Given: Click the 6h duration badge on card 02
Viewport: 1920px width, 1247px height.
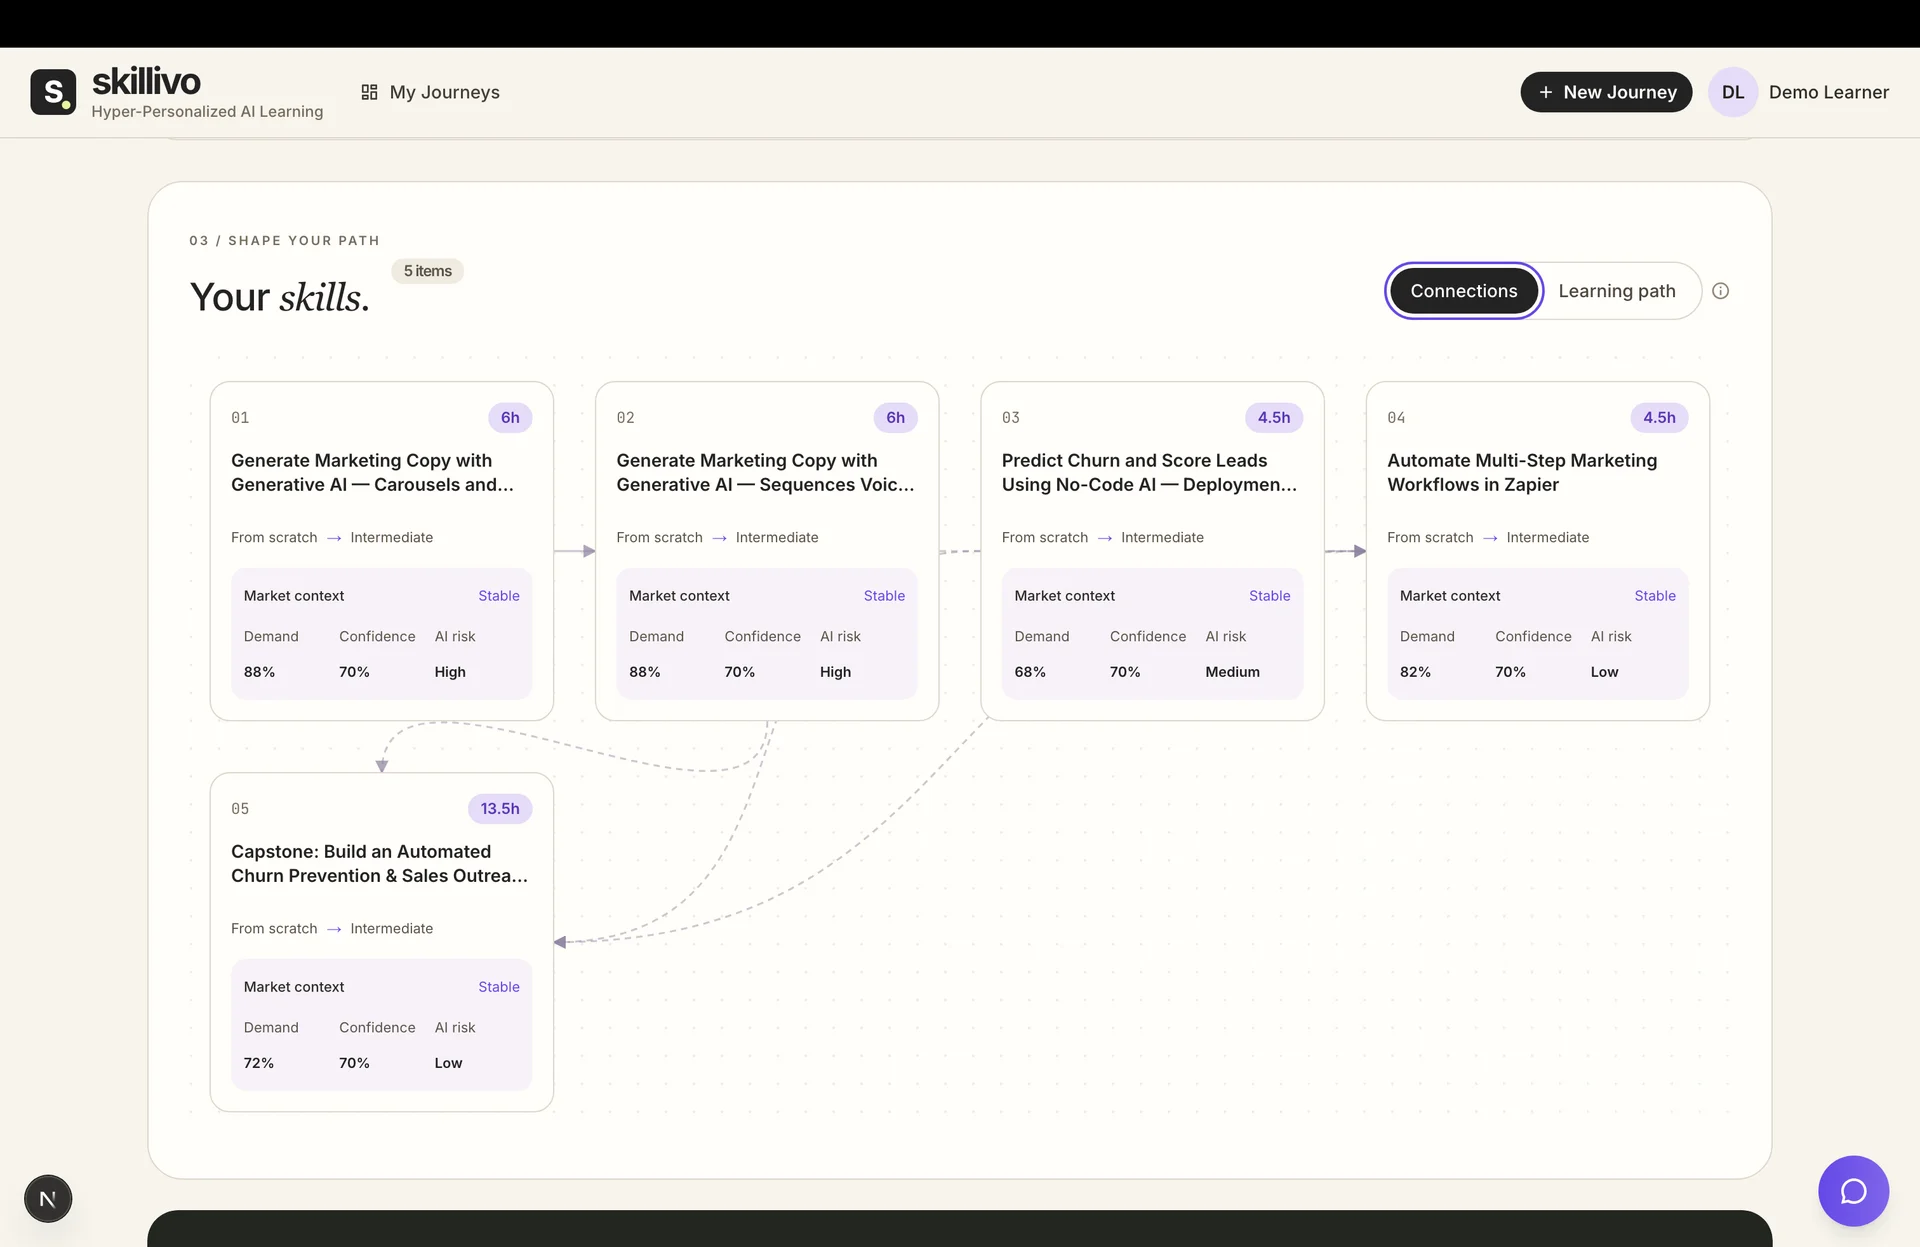Looking at the screenshot, I should 895,418.
